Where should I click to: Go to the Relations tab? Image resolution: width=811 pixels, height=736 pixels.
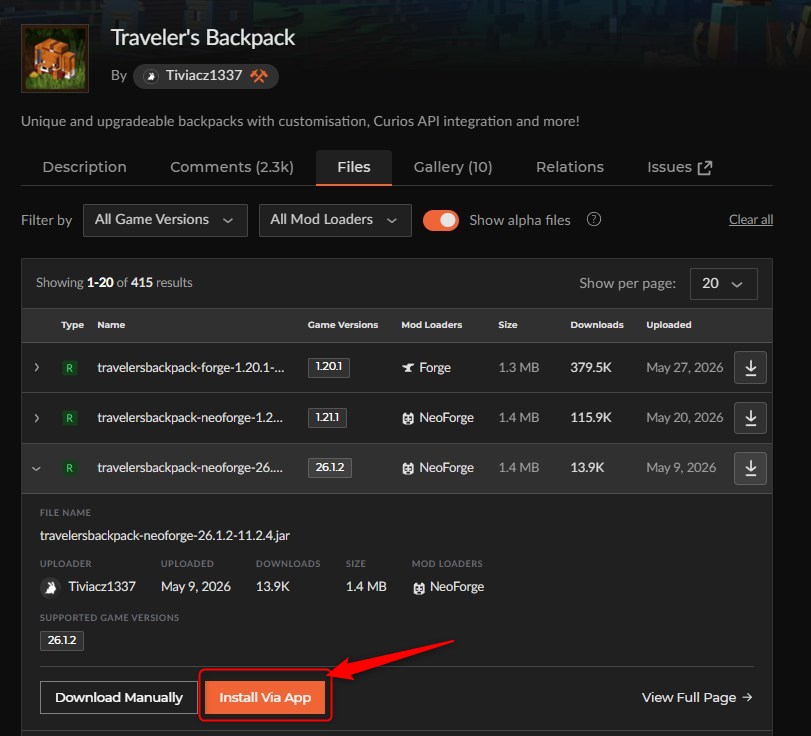(x=569, y=167)
